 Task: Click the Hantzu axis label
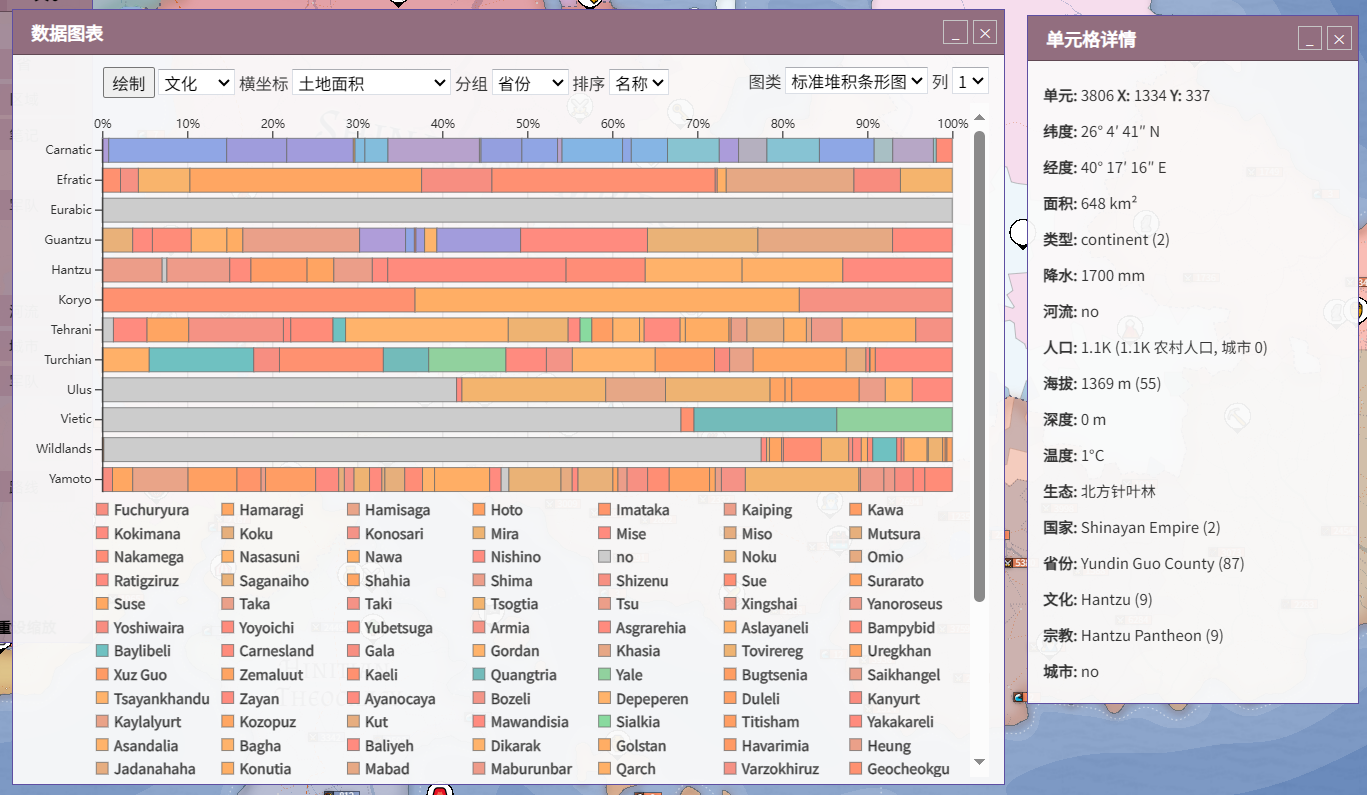[x=71, y=270]
